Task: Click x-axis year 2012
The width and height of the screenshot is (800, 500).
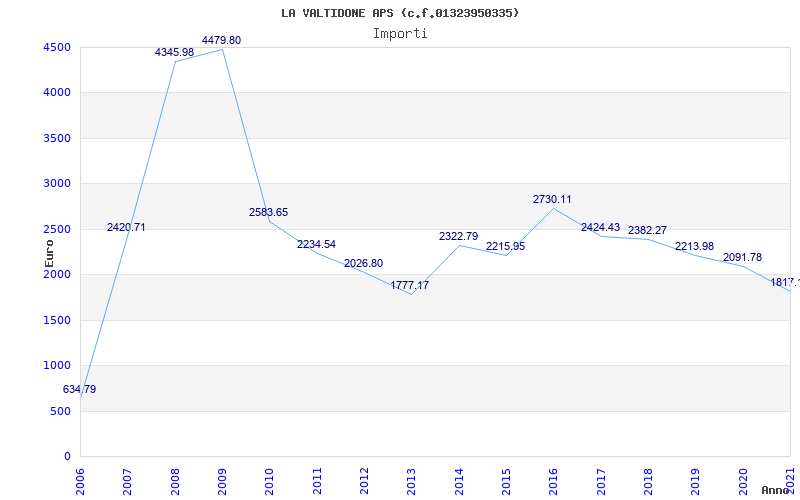Action: point(364,481)
